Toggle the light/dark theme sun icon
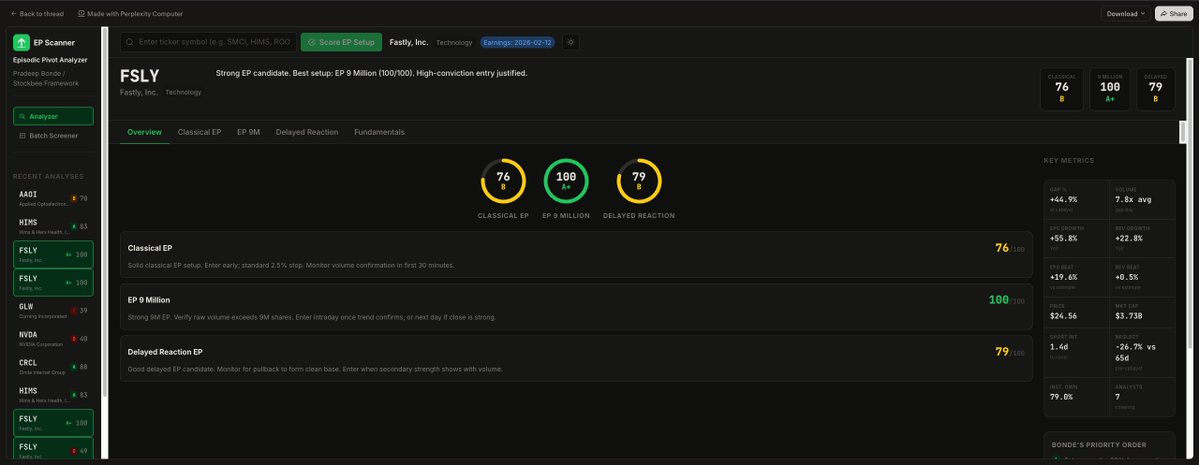Screen dimensions: 1199x465 point(570,42)
